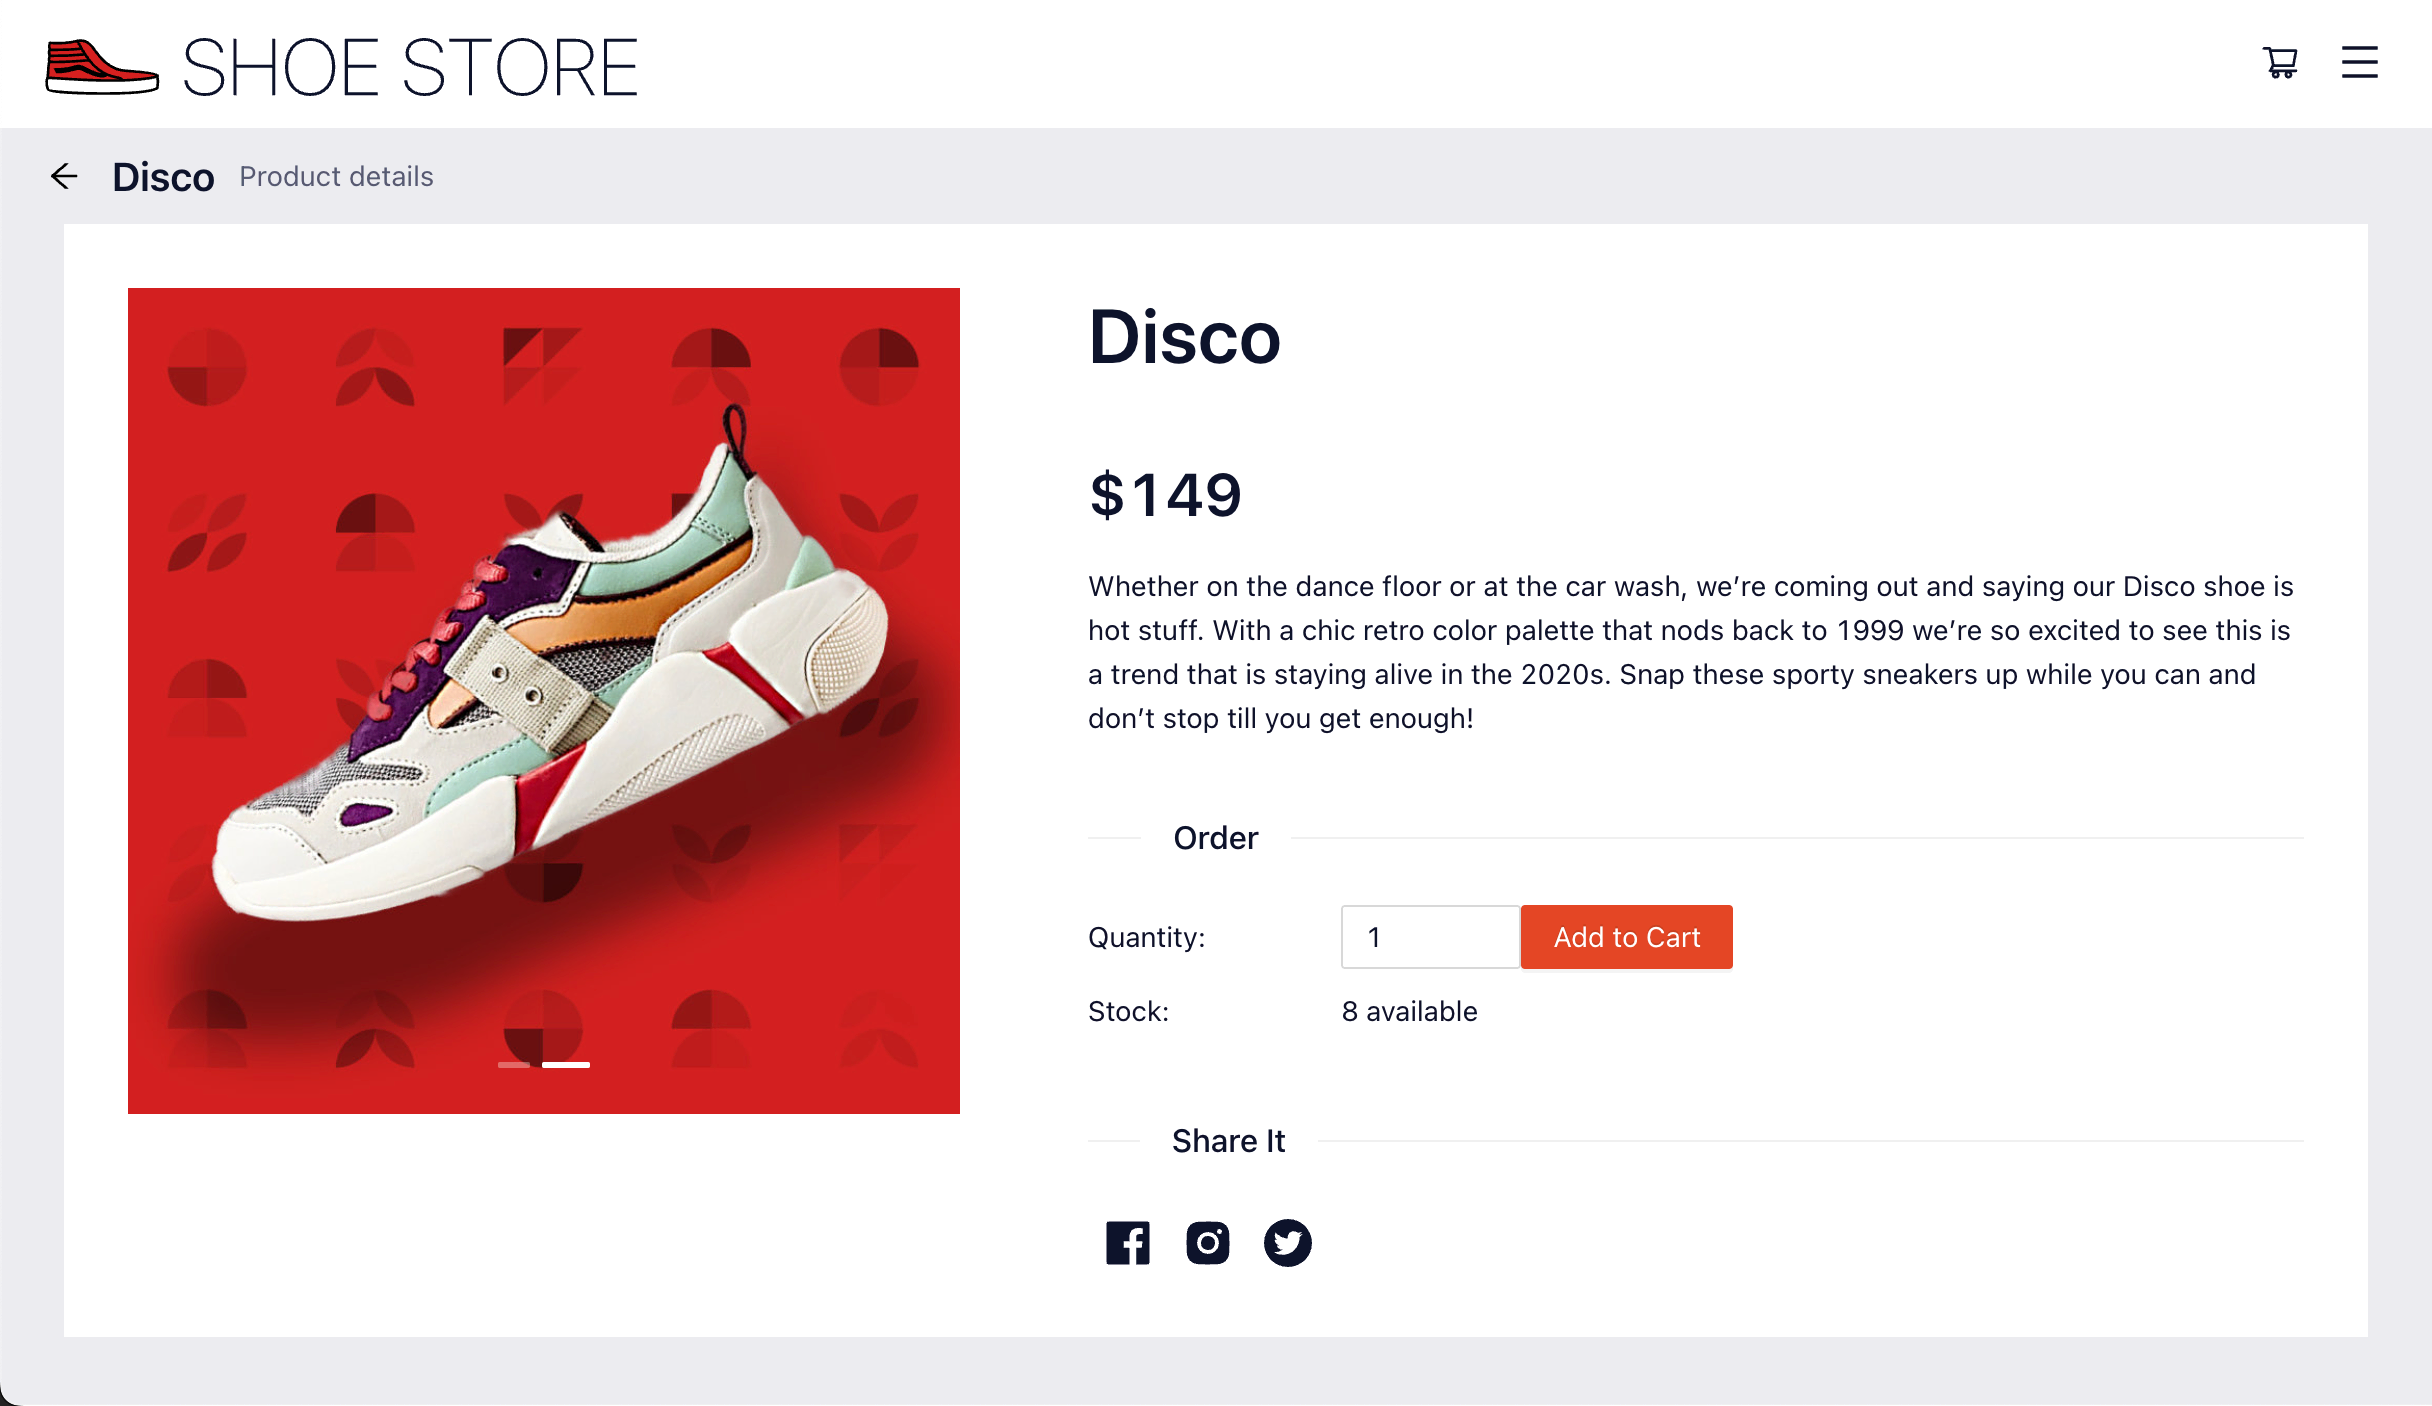
Task: Click the red sneaker logo icon
Action: (101, 68)
